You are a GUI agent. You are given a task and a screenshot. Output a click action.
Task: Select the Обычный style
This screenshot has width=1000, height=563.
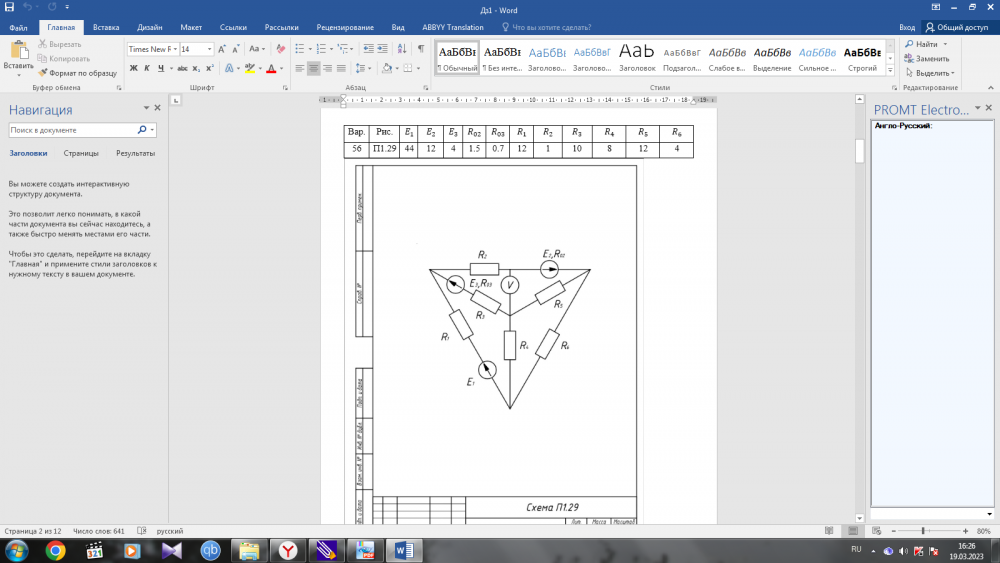pyautogui.click(x=457, y=58)
